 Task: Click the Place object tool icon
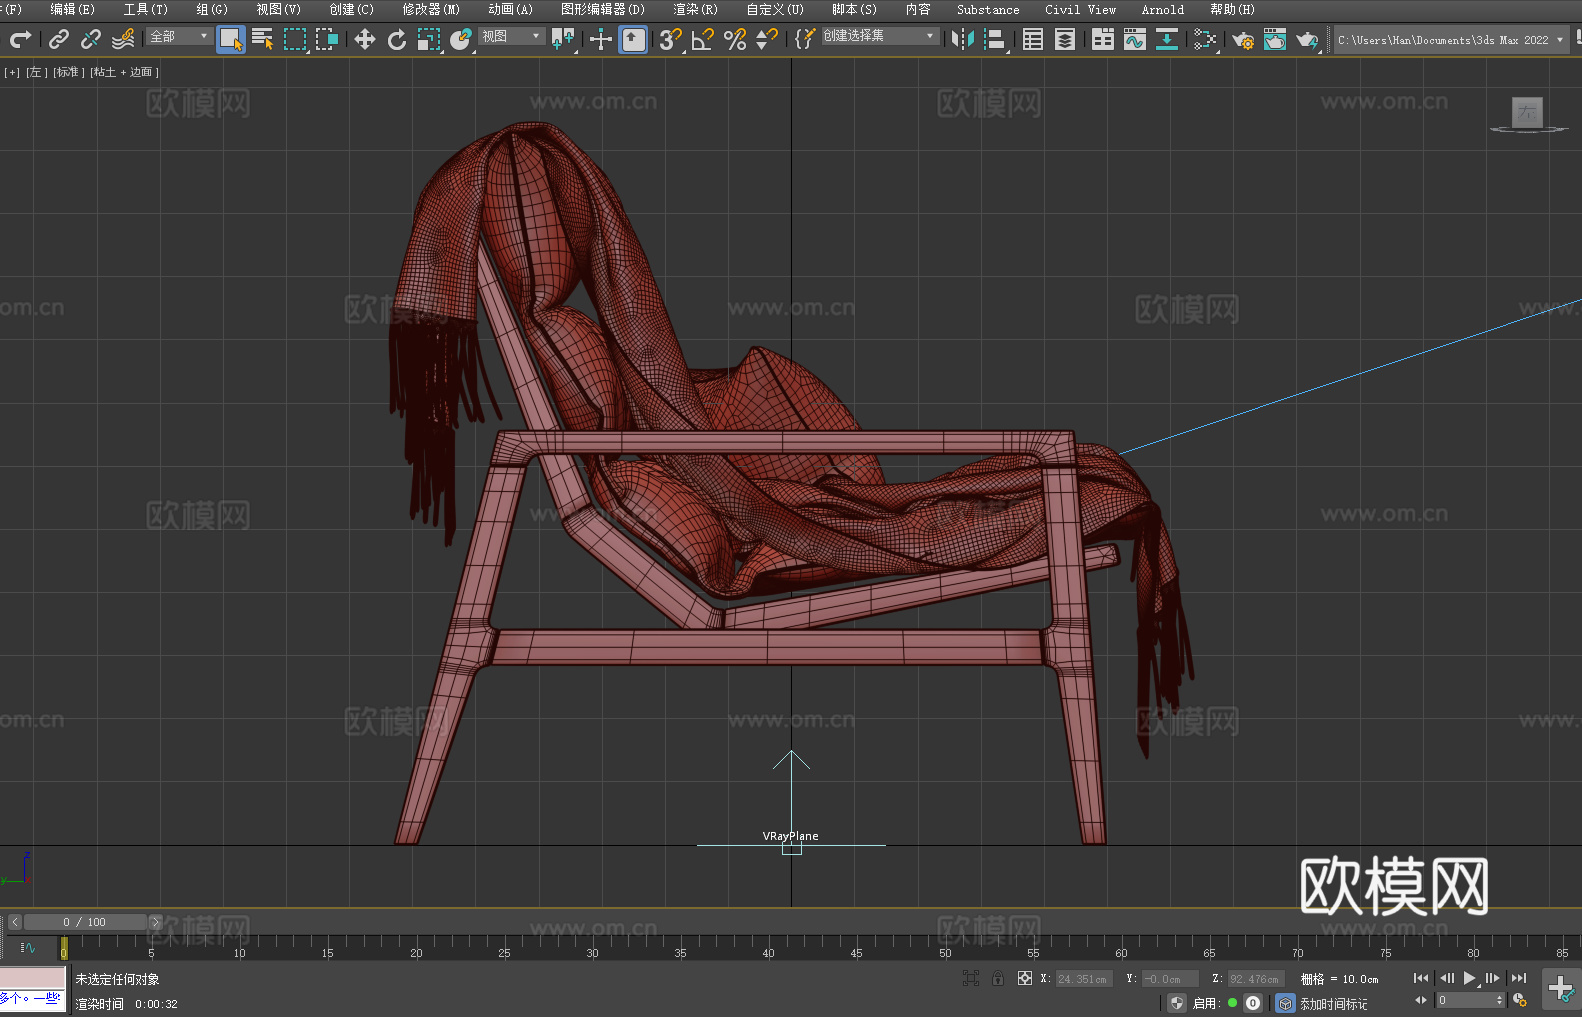(461, 39)
